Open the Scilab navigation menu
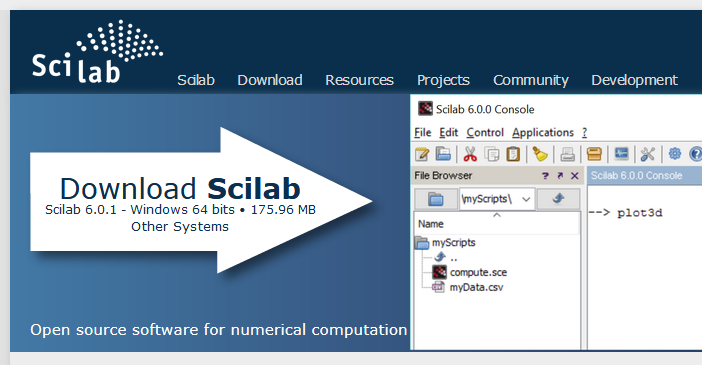 196,80
